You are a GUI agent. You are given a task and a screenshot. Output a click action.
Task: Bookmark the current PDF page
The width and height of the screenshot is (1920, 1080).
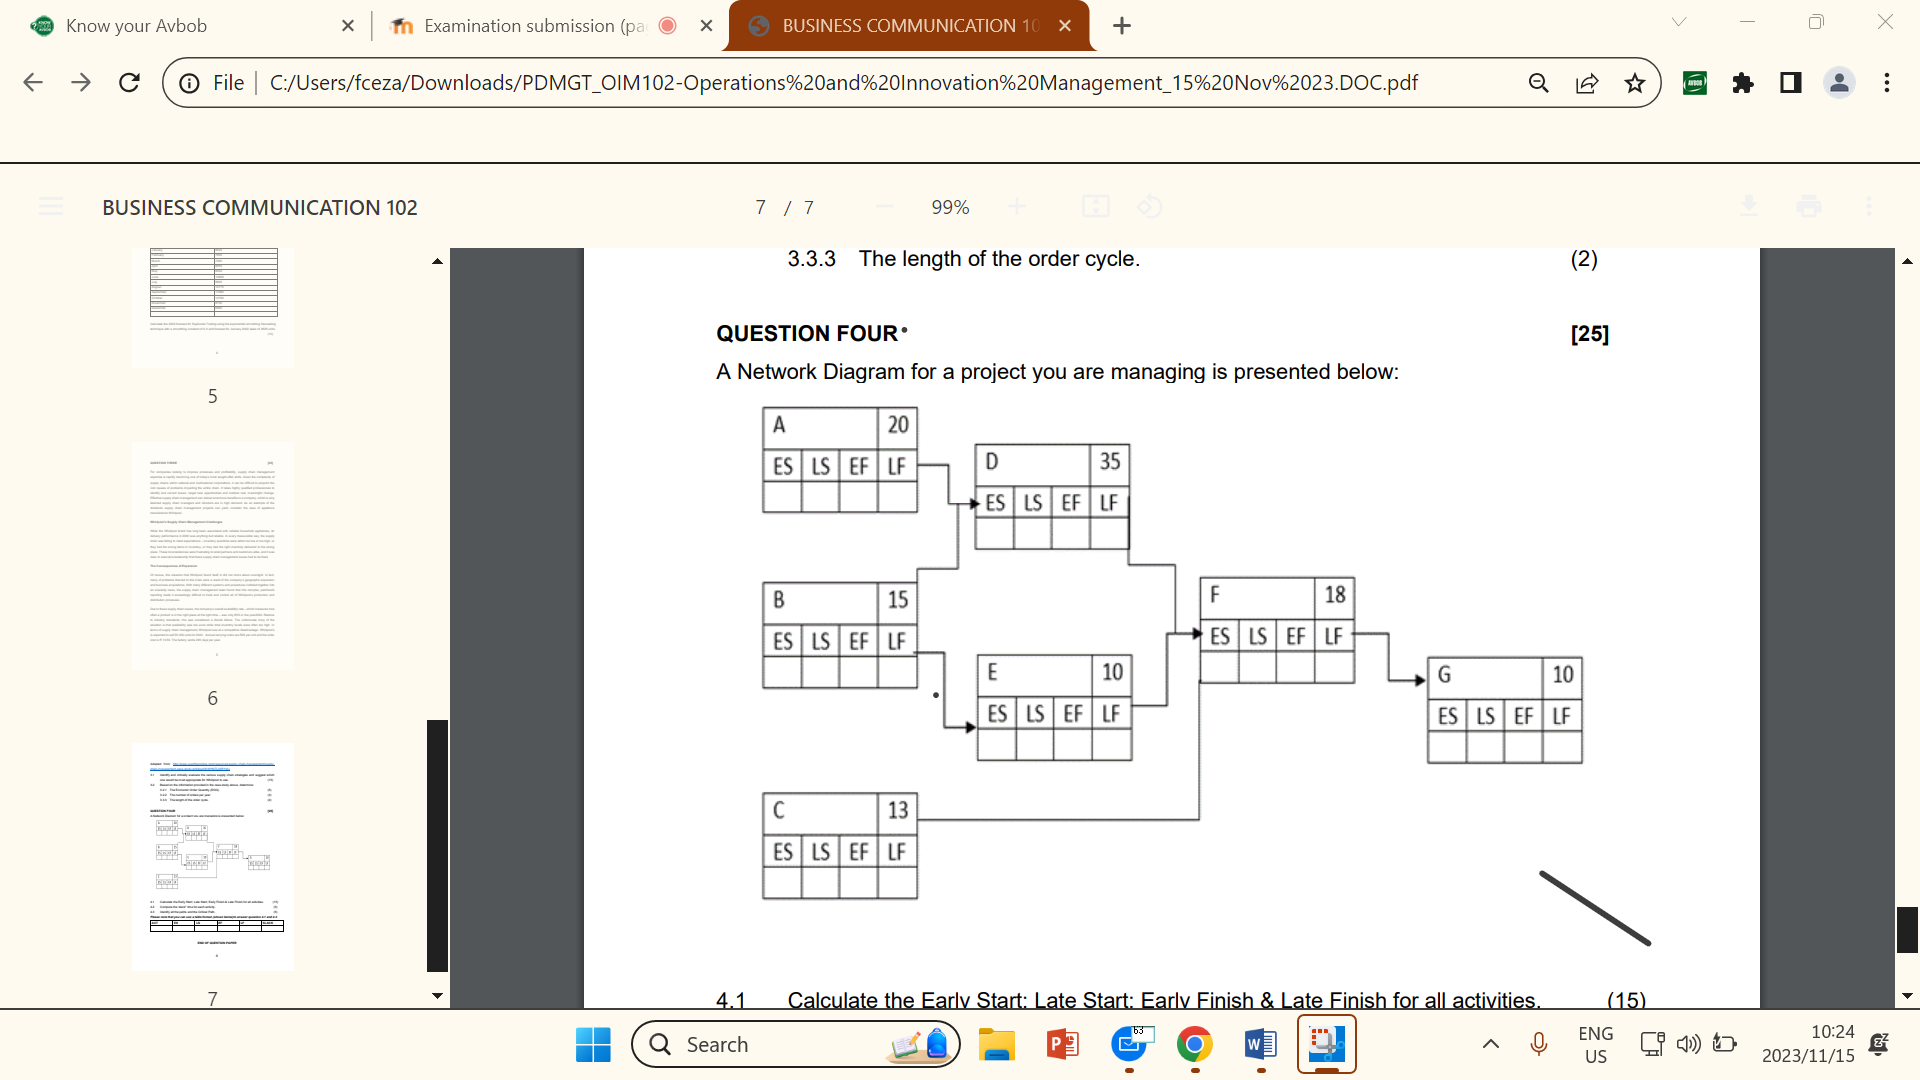point(1636,83)
